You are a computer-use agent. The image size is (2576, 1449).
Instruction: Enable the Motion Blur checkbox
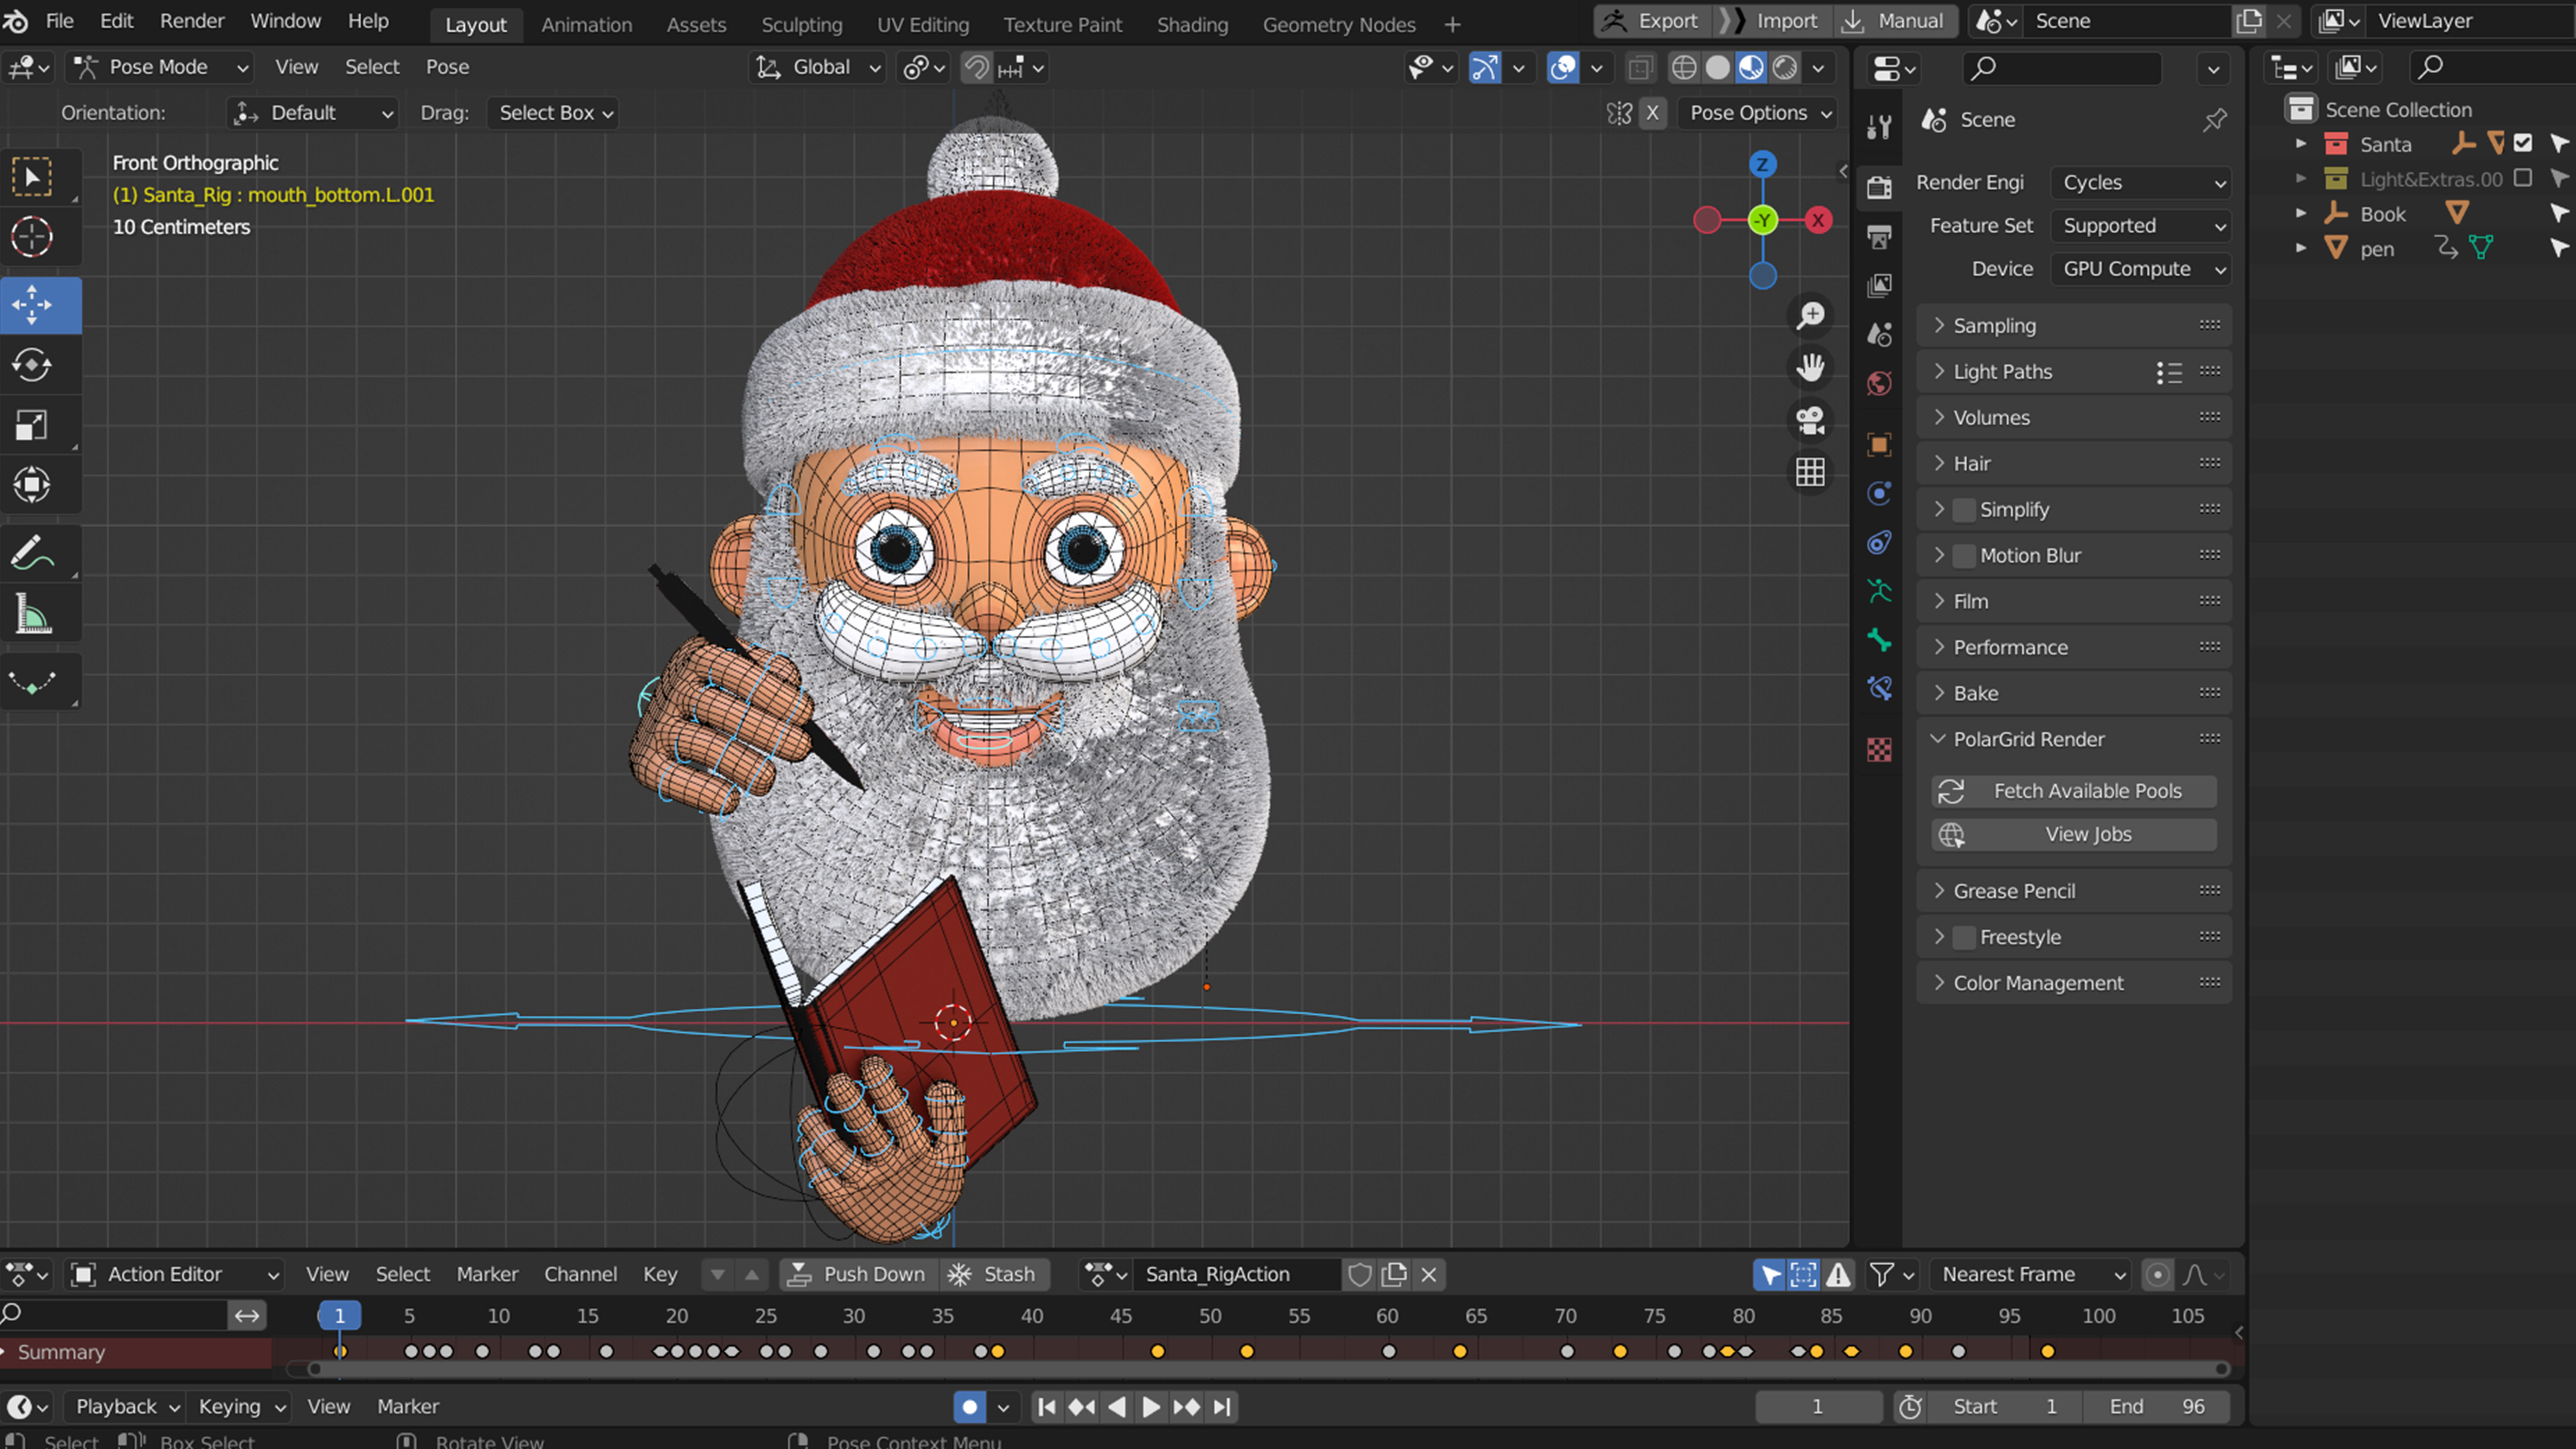[x=1964, y=556]
